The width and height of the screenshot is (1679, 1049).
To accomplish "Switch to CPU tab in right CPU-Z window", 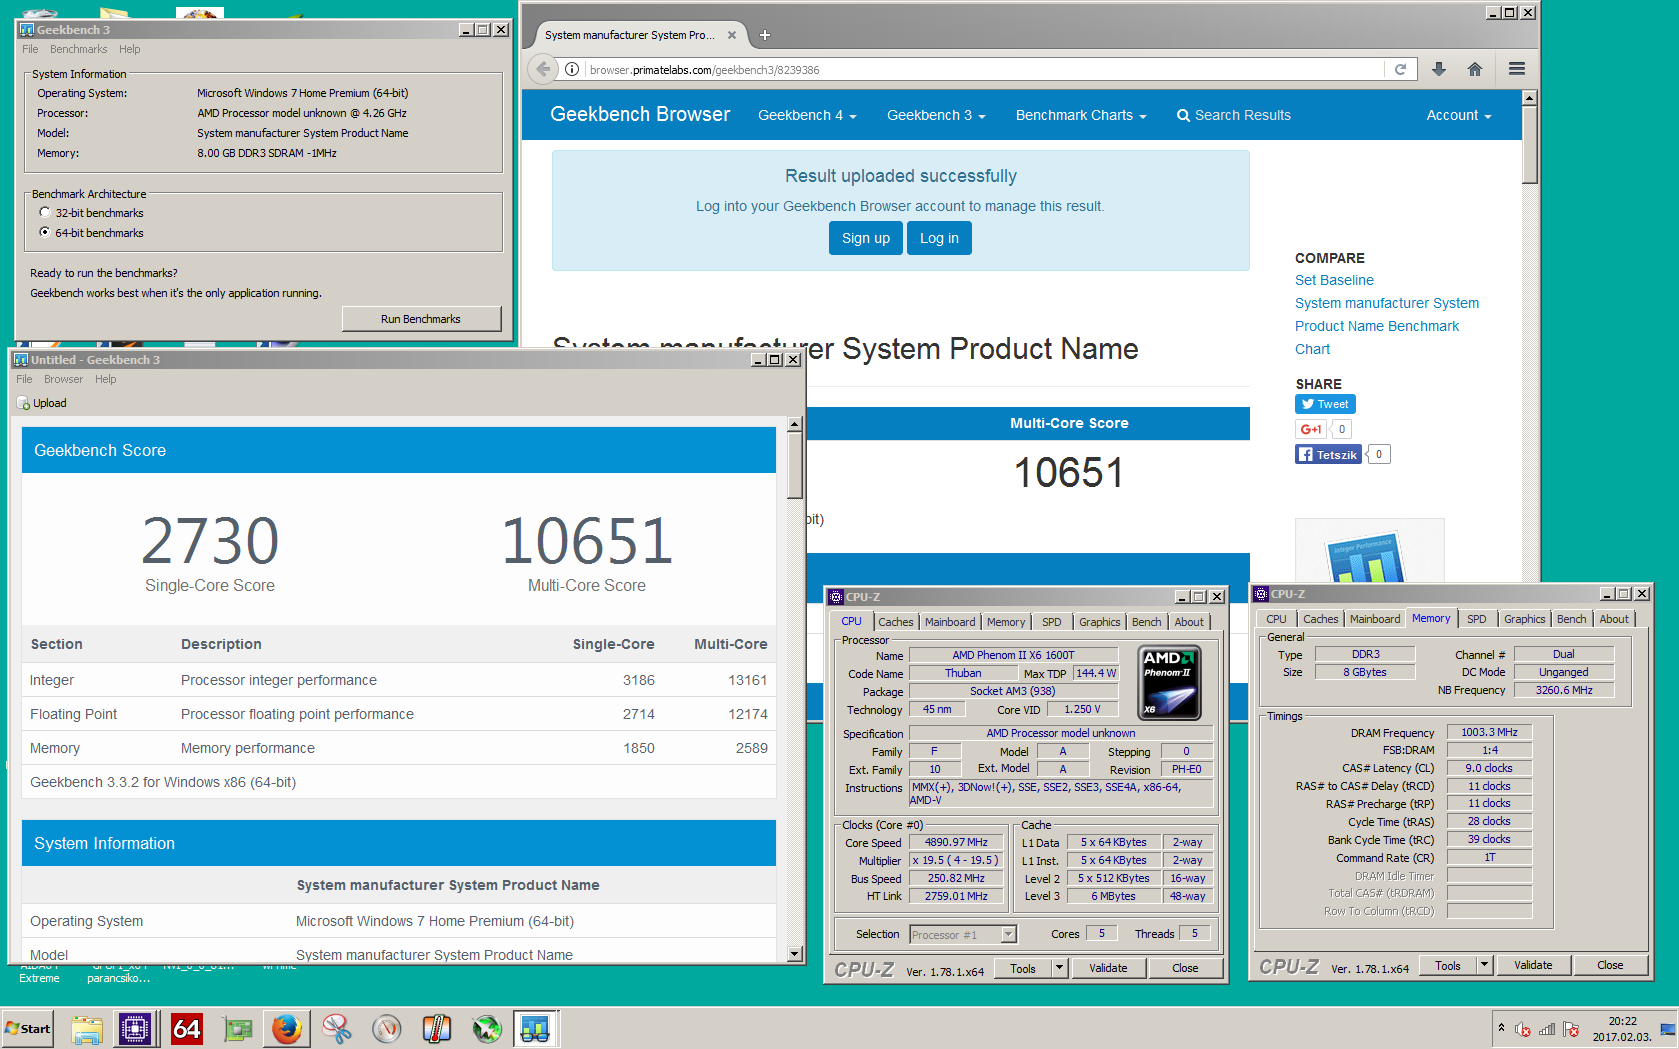I will click(1276, 619).
